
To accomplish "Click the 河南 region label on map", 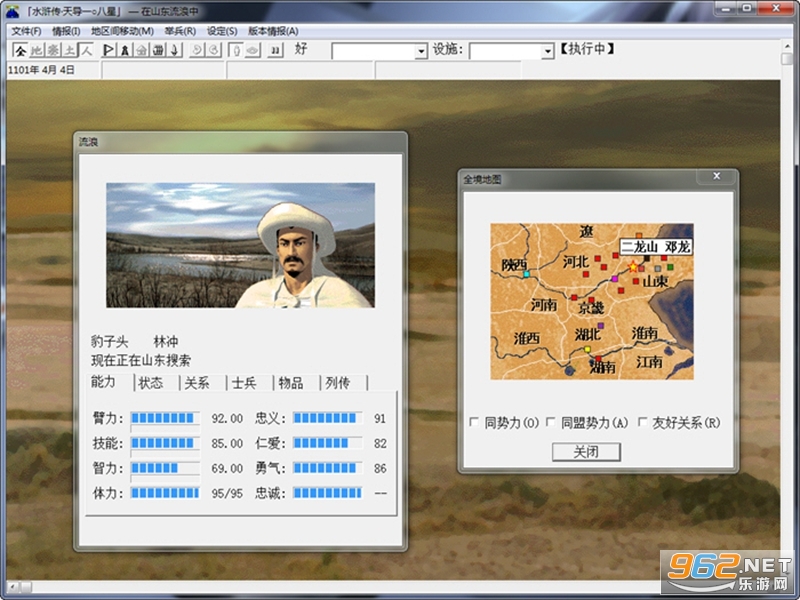I will pyautogui.click(x=544, y=305).
